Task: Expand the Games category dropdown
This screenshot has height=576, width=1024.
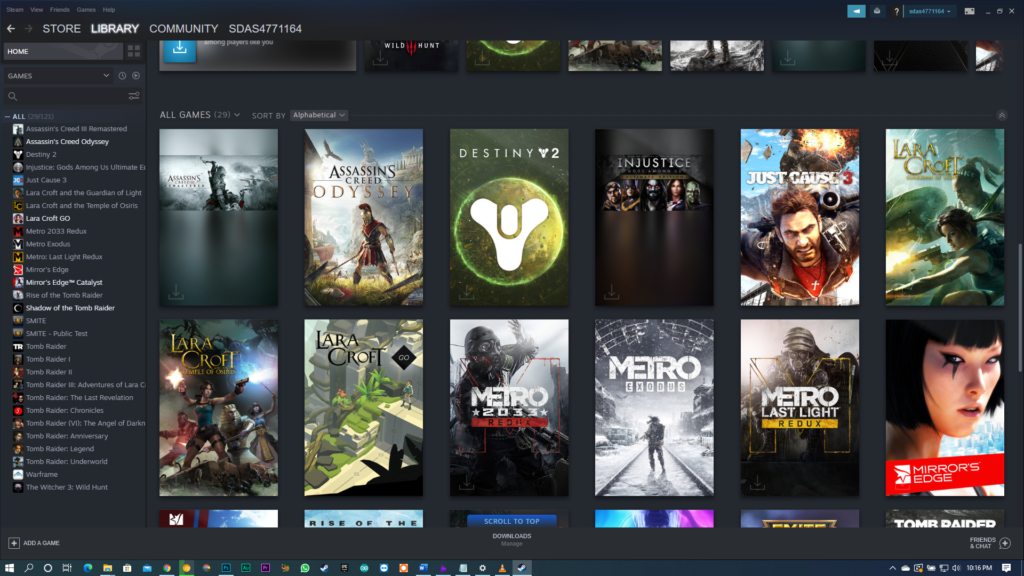Action: [x=58, y=76]
